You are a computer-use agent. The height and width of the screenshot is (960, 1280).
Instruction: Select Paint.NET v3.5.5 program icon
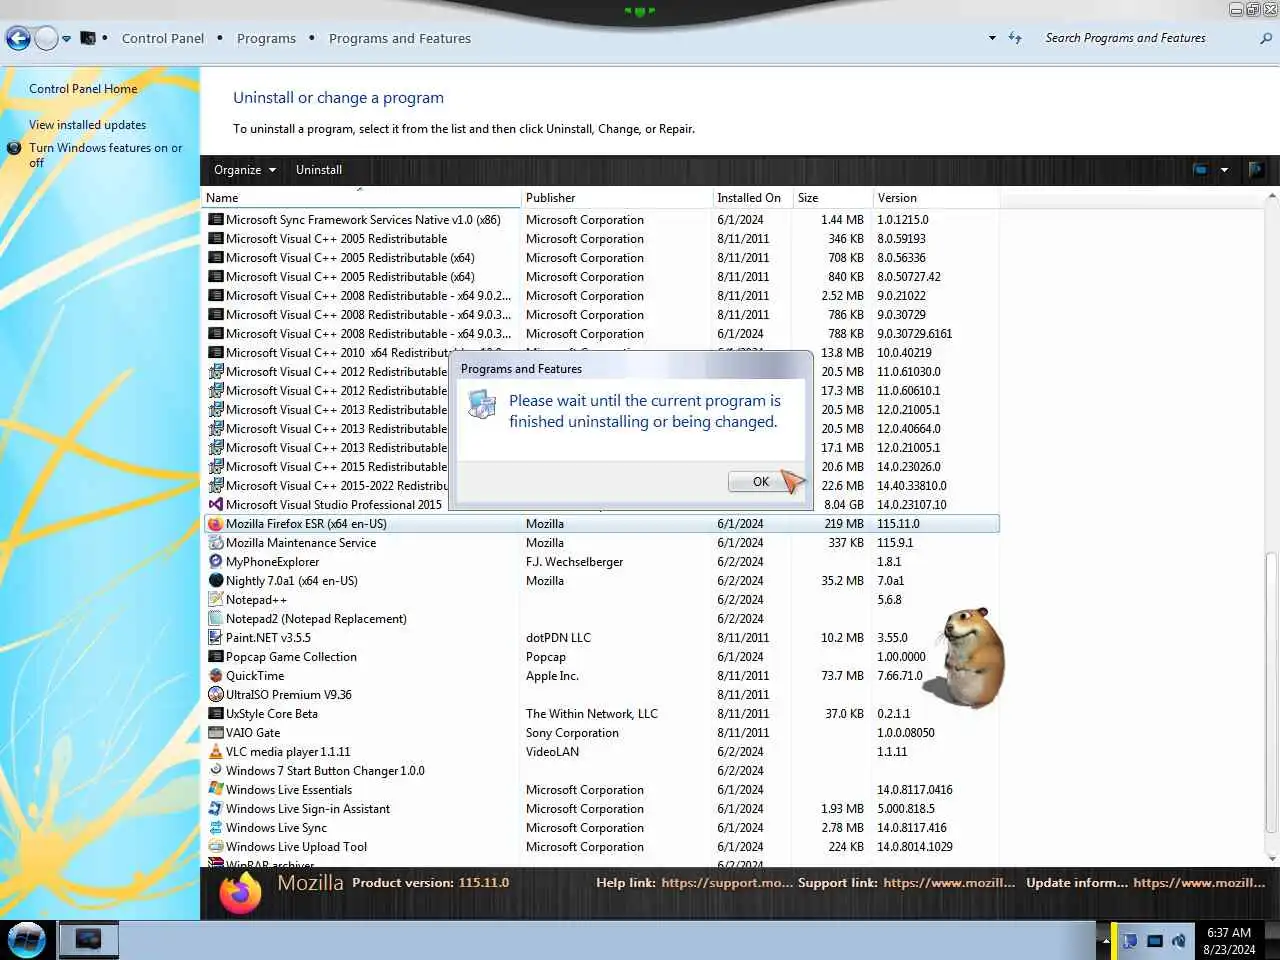tap(215, 638)
